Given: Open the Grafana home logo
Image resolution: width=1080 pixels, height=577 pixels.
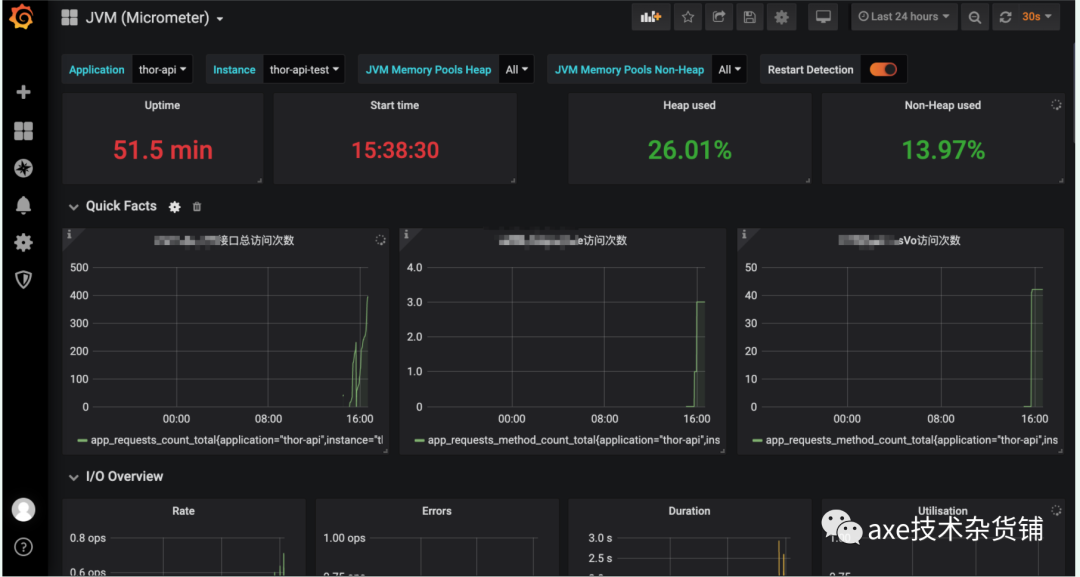Looking at the screenshot, I should pyautogui.click(x=22, y=17).
